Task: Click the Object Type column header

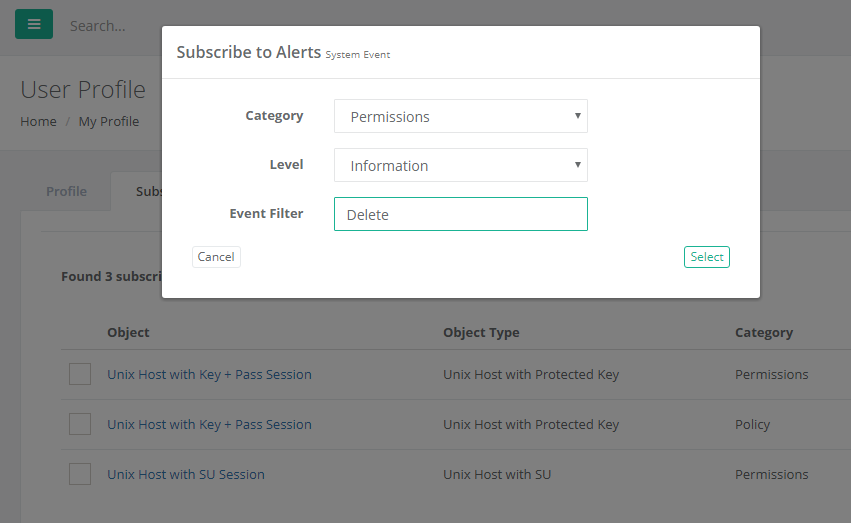Action: click(x=481, y=332)
